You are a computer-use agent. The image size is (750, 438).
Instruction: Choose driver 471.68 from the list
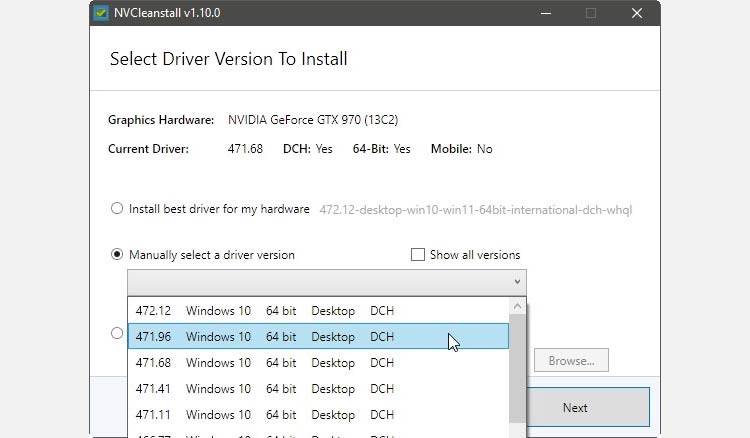click(x=318, y=362)
